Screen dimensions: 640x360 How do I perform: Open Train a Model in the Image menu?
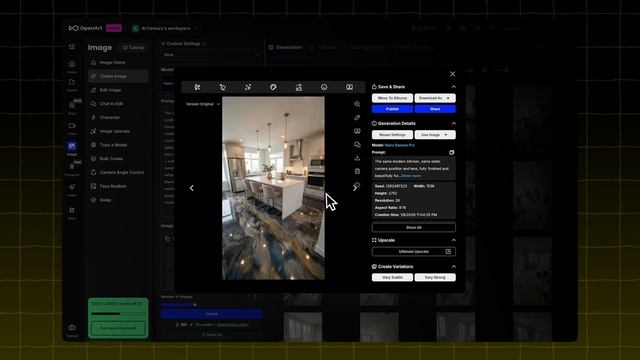(118, 145)
